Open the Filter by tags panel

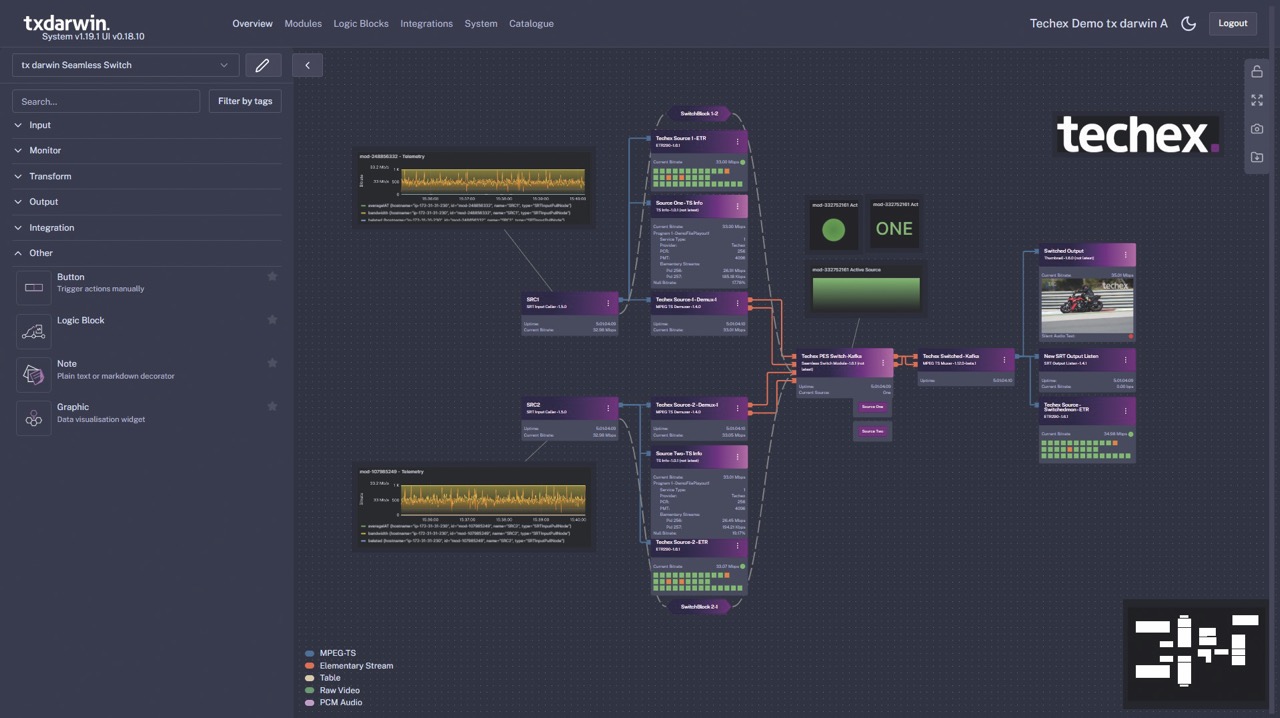244,100
